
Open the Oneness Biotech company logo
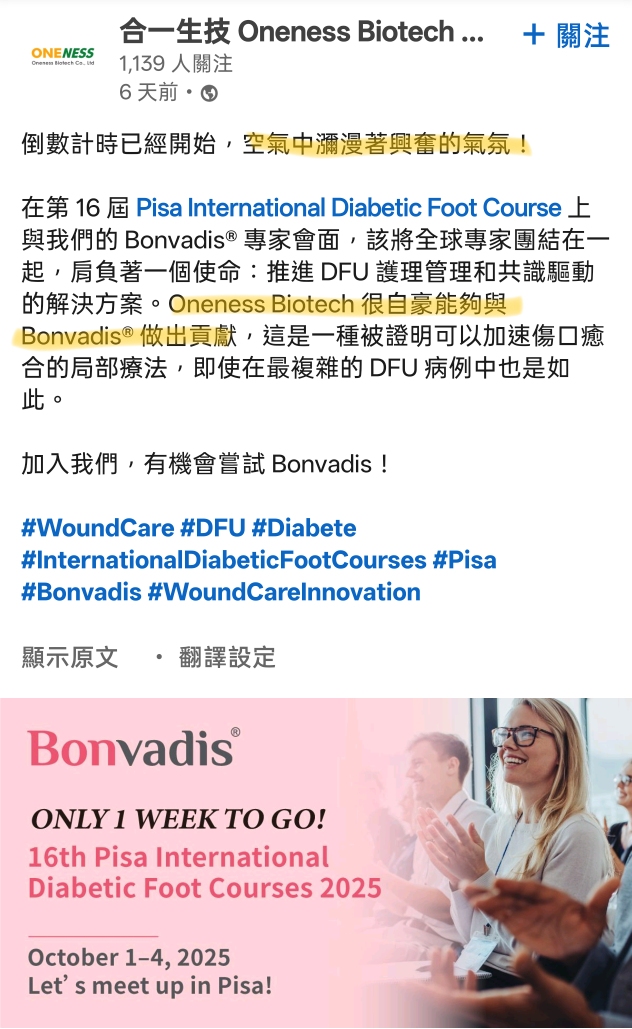coord(63,56)
